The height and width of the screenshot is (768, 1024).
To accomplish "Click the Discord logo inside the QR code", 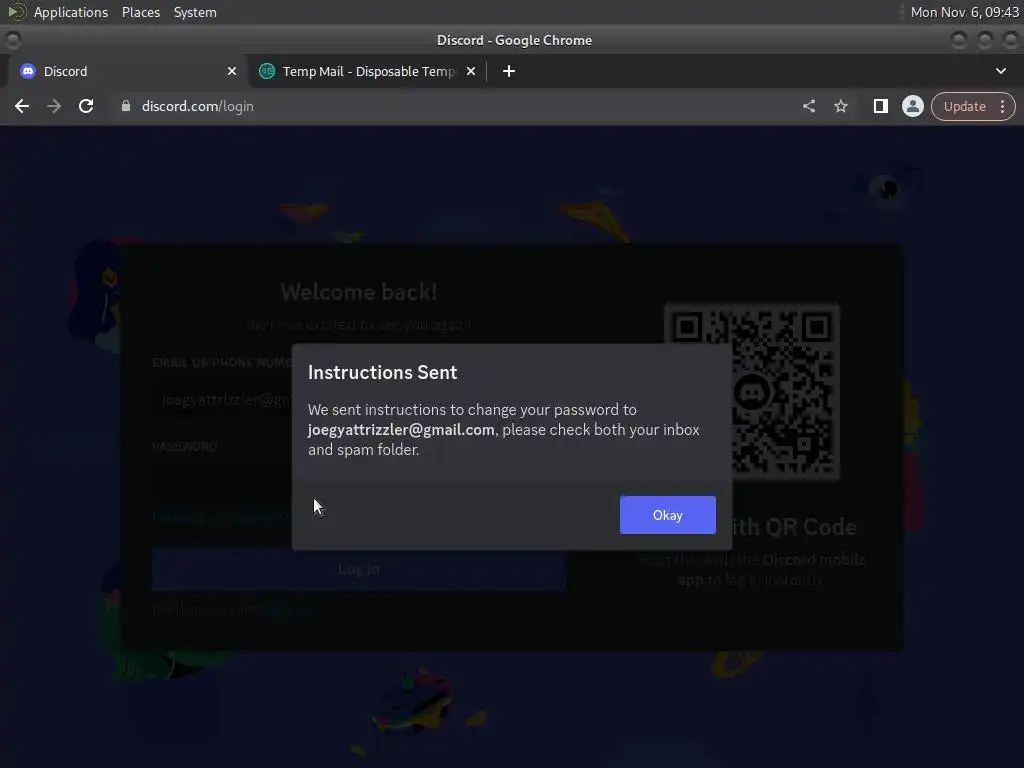I will 752,392.
